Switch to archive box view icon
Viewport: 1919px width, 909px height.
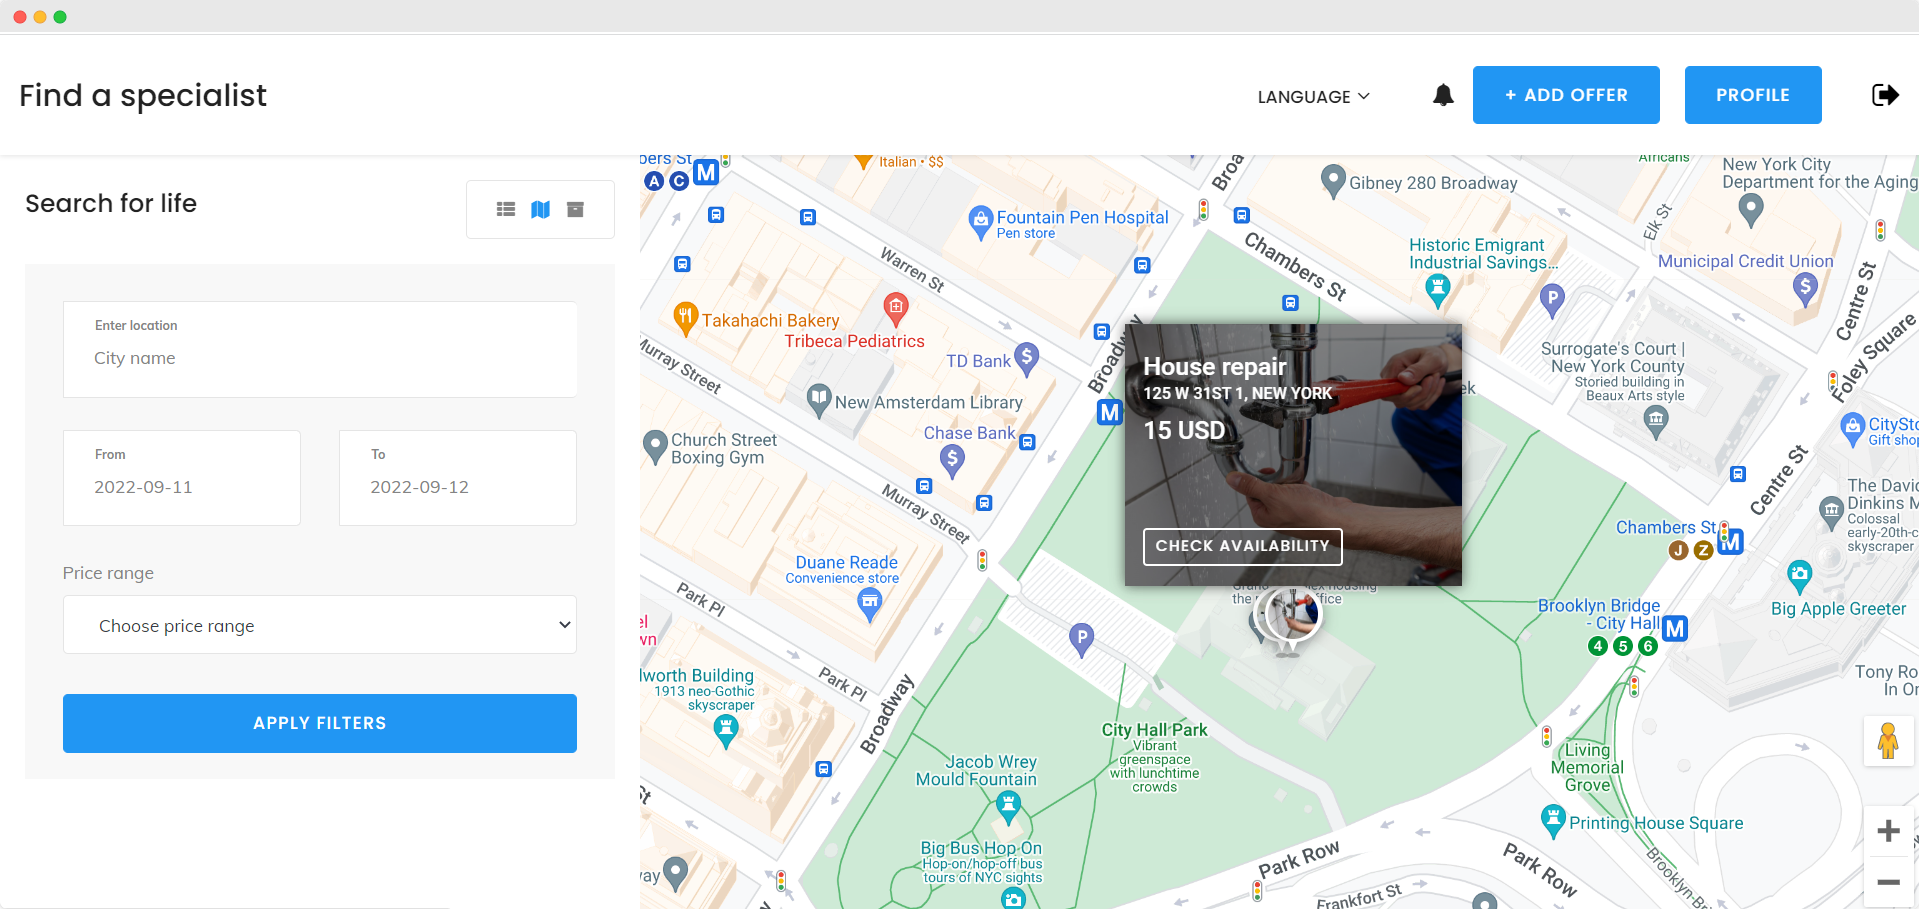(575, 209)
